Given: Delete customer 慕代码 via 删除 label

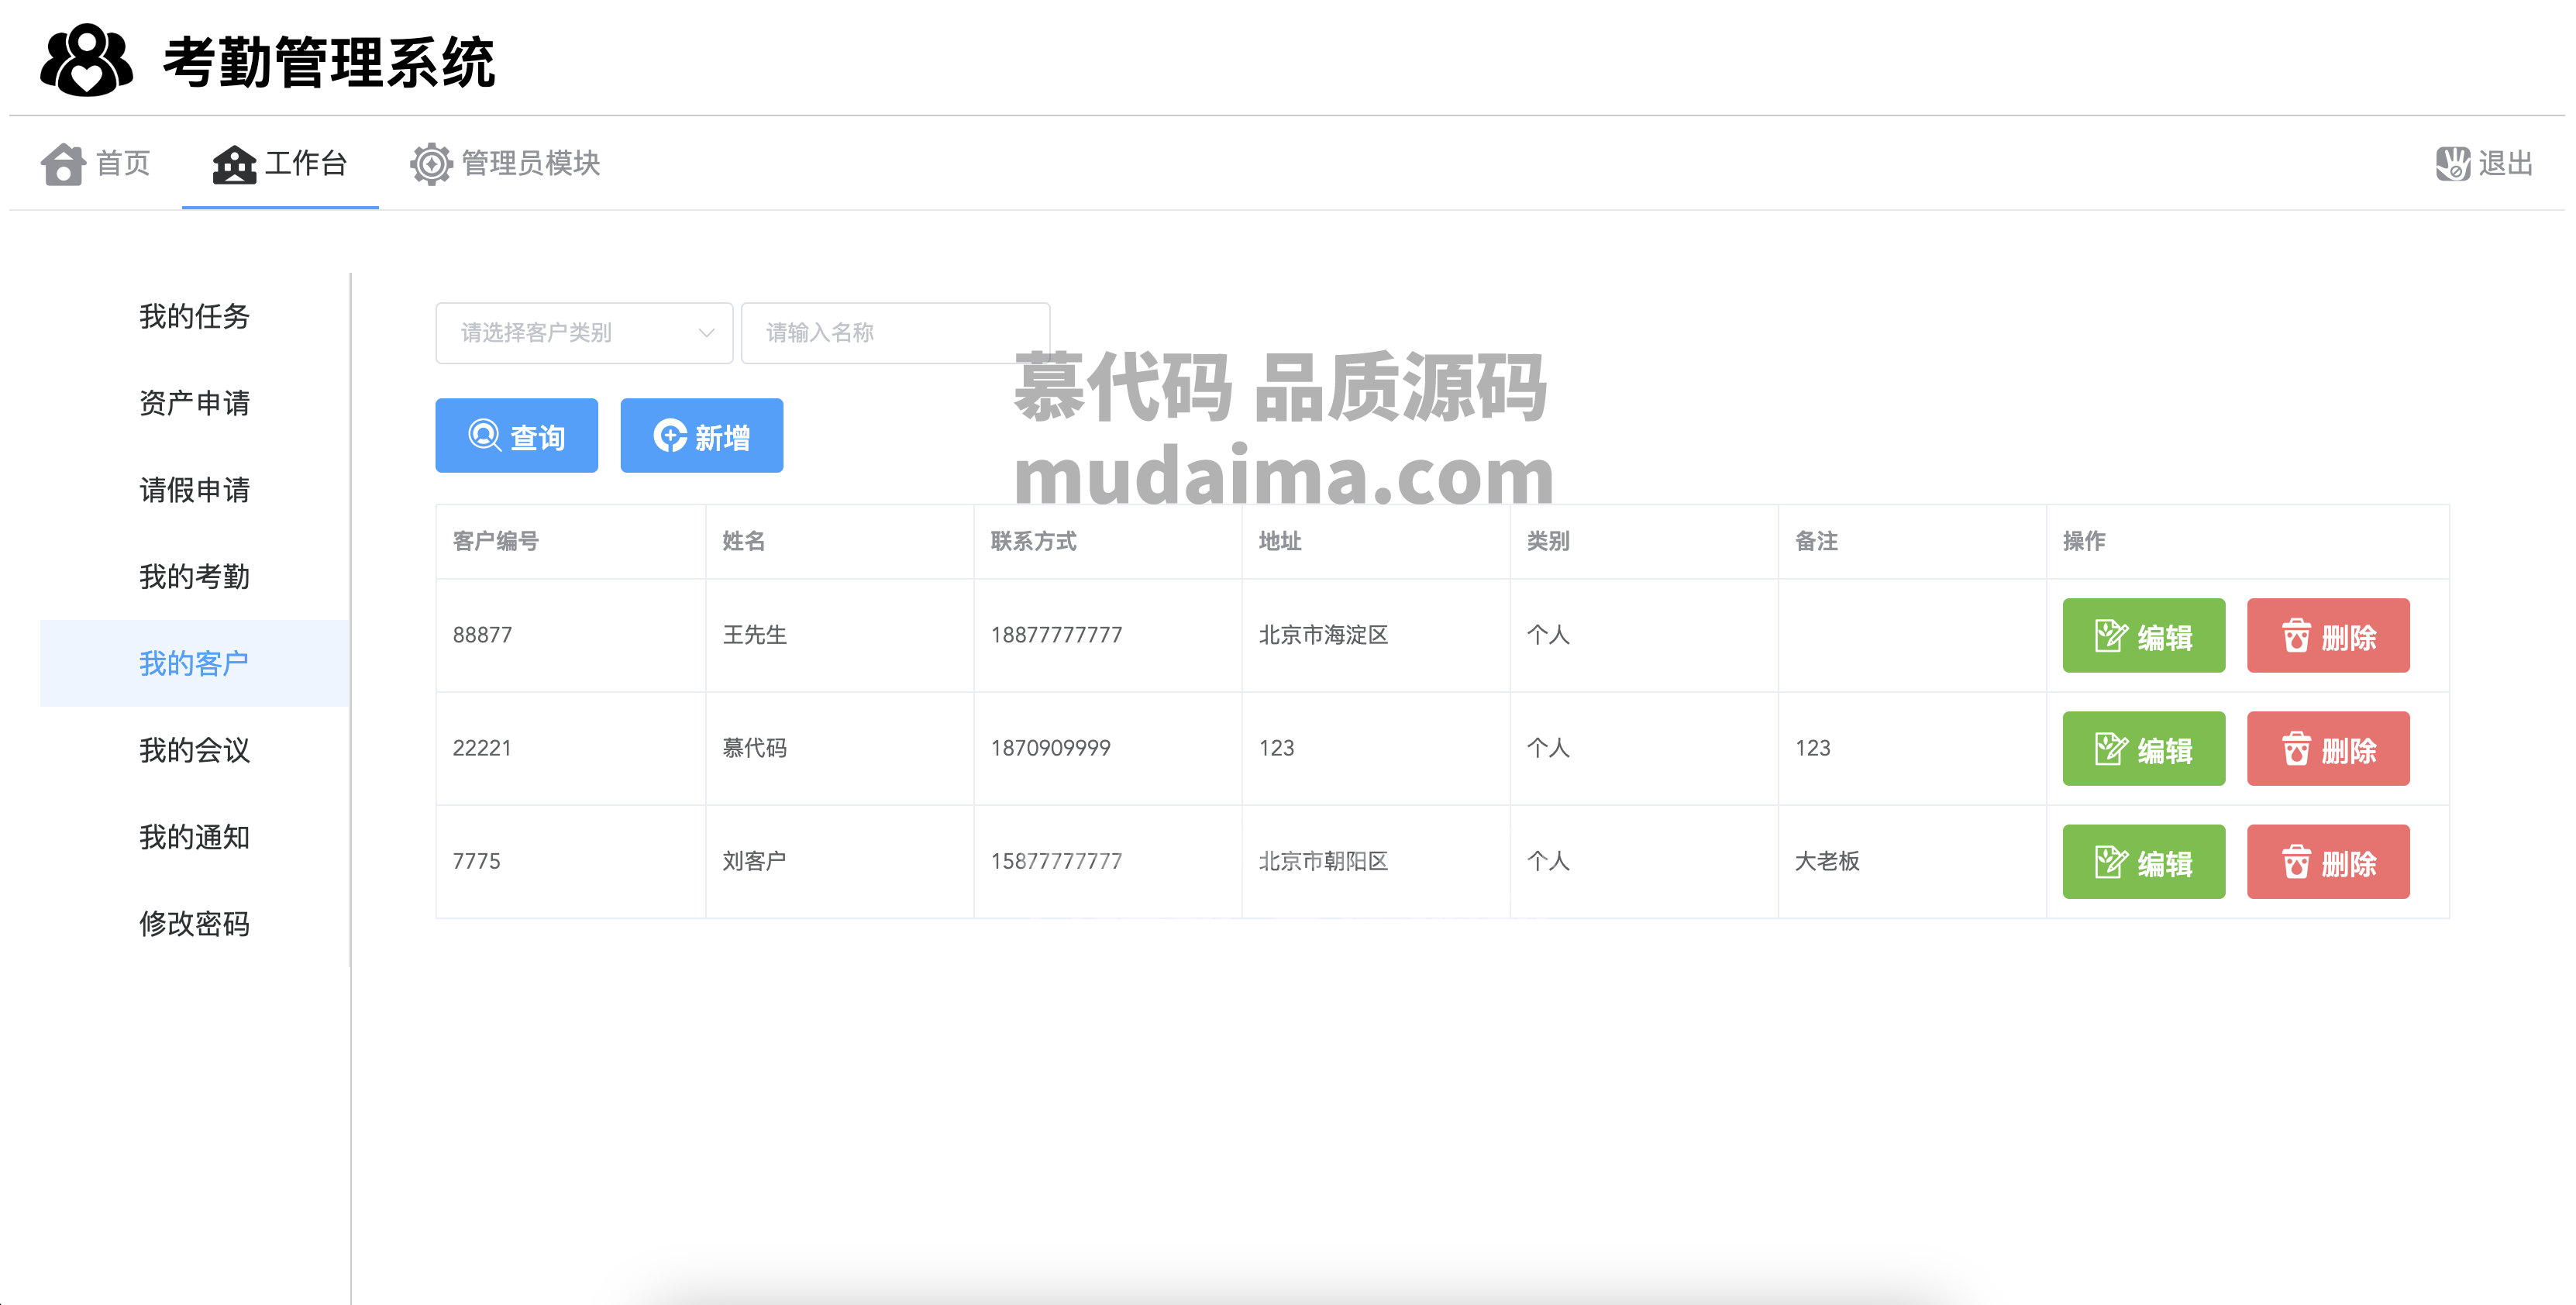Looking at the screenshot, I should pyautogui.click(x=2349, y=750).
